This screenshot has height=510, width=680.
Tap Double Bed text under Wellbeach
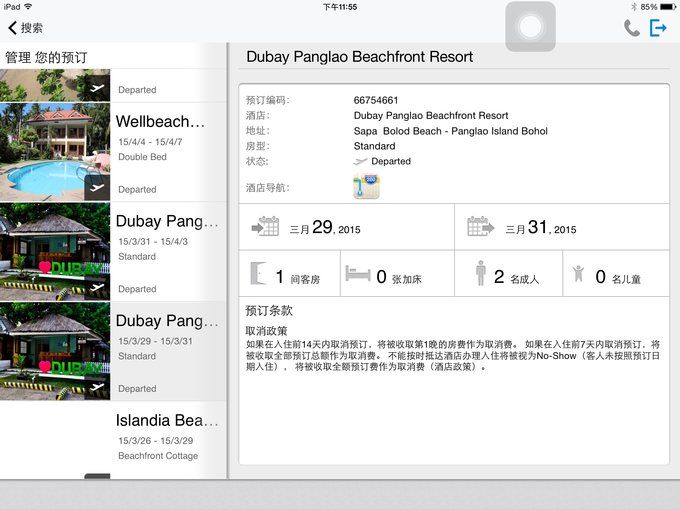pyautogui.click(x=142, y=157)
